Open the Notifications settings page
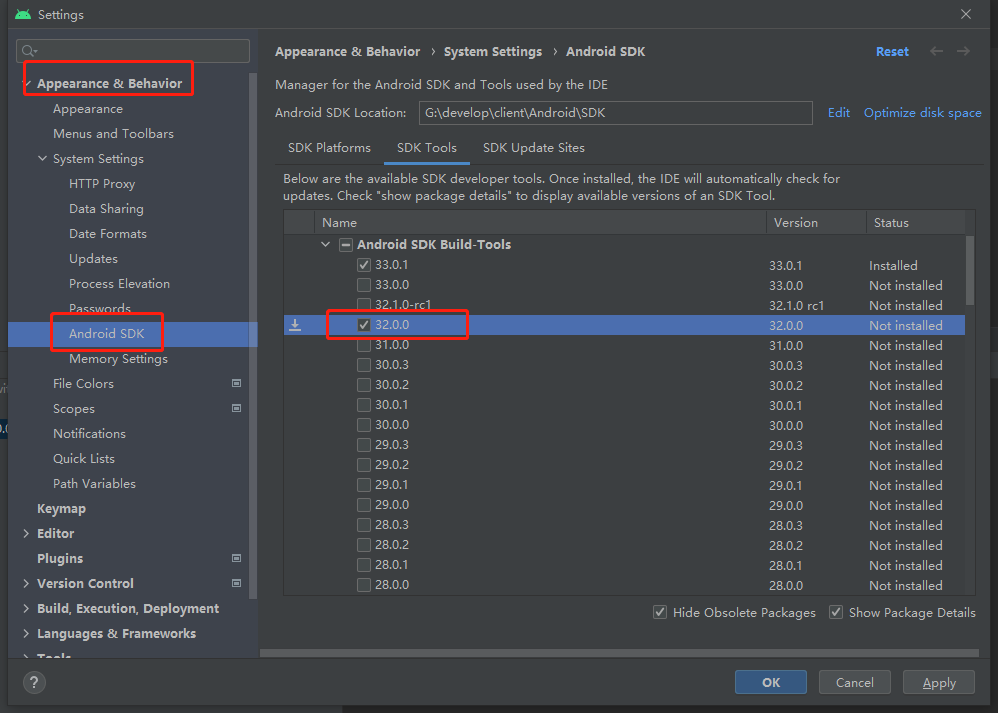Viewport: 998px width, 713px height. pos(89,434)
